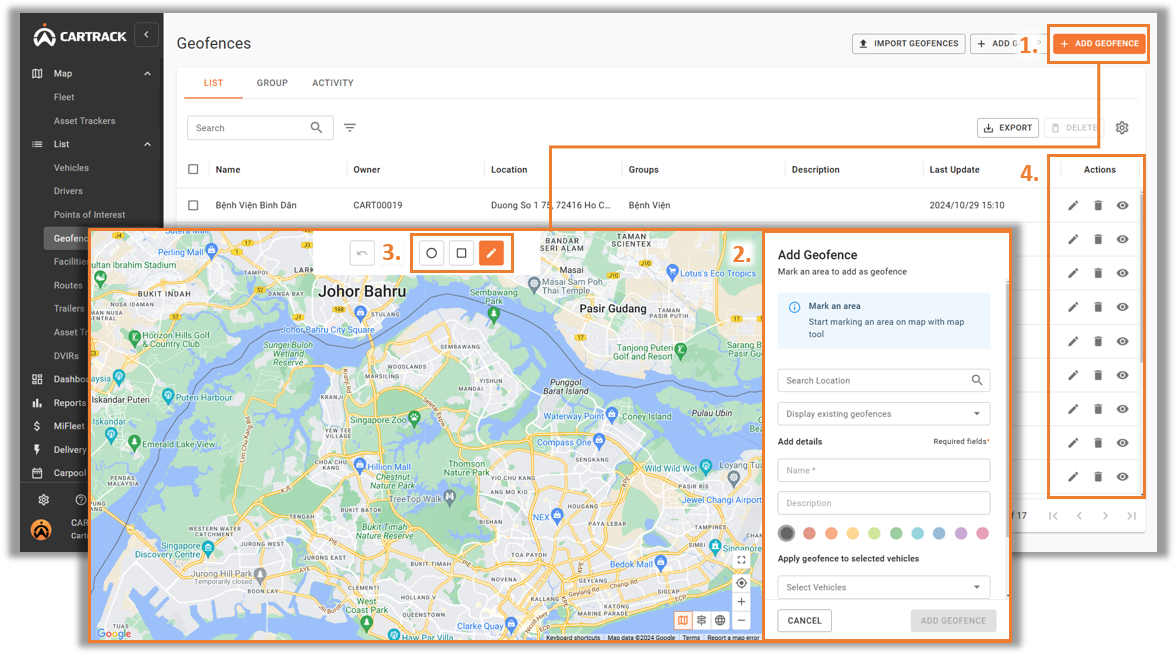The image size is (1175, 656).
Task: Switch to the default map view icon
Action: (683, 620)
